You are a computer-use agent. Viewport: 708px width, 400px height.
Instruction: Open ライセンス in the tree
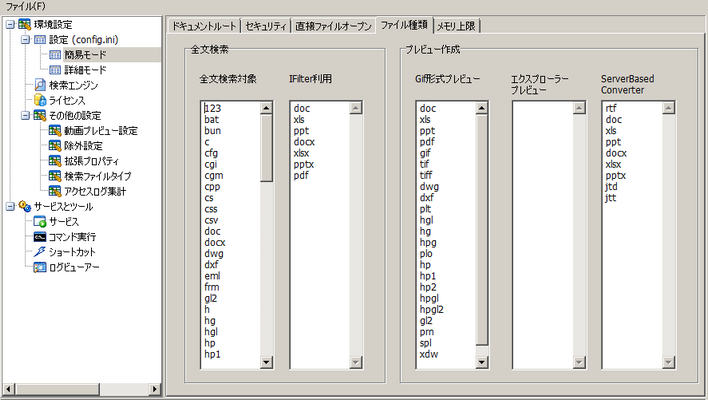pos(67,100)
